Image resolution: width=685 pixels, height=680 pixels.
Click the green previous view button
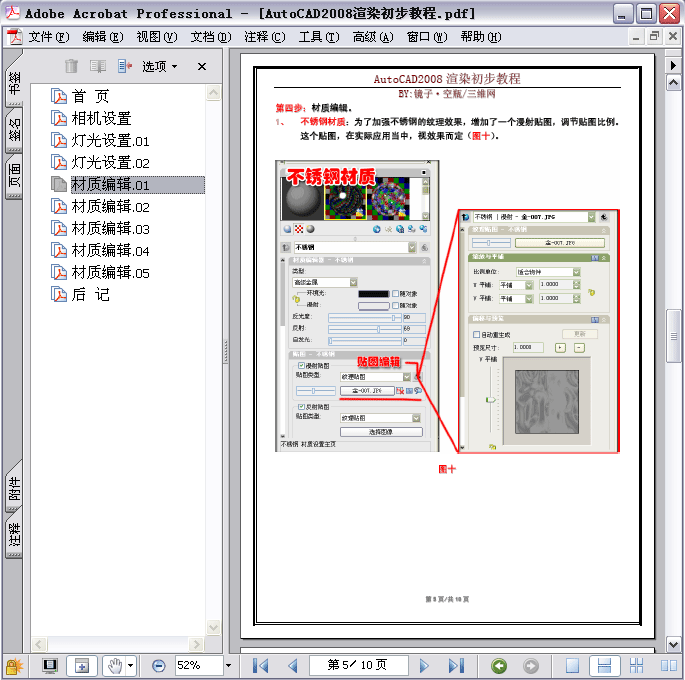click(499, 666)
